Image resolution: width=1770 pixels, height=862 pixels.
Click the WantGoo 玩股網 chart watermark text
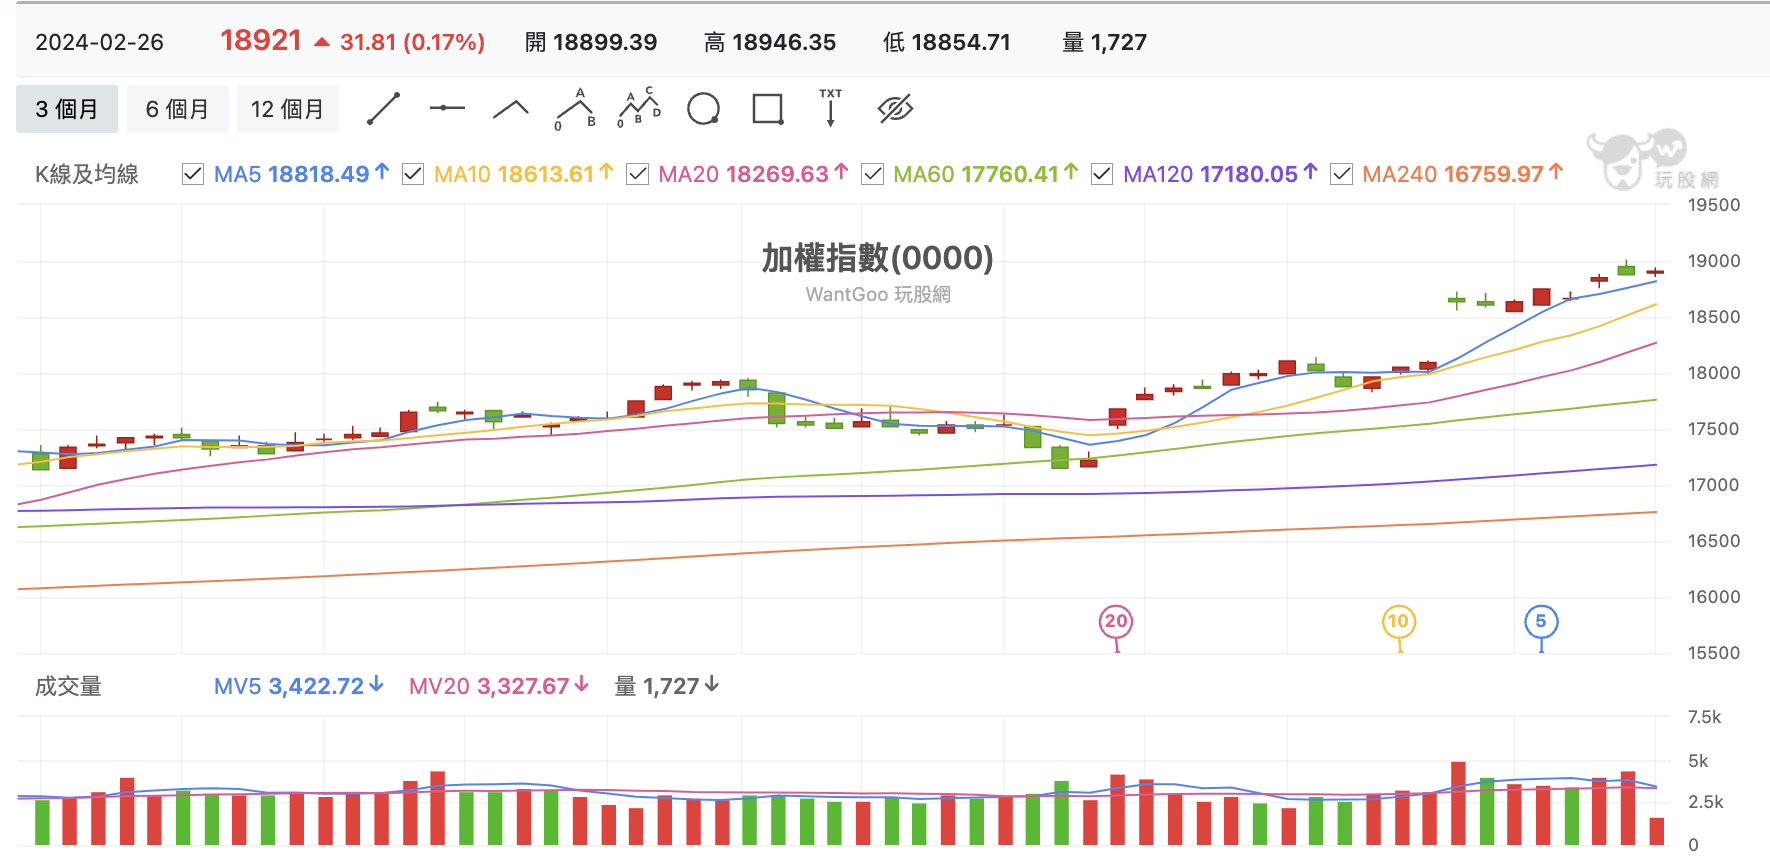tap(878, 294)
